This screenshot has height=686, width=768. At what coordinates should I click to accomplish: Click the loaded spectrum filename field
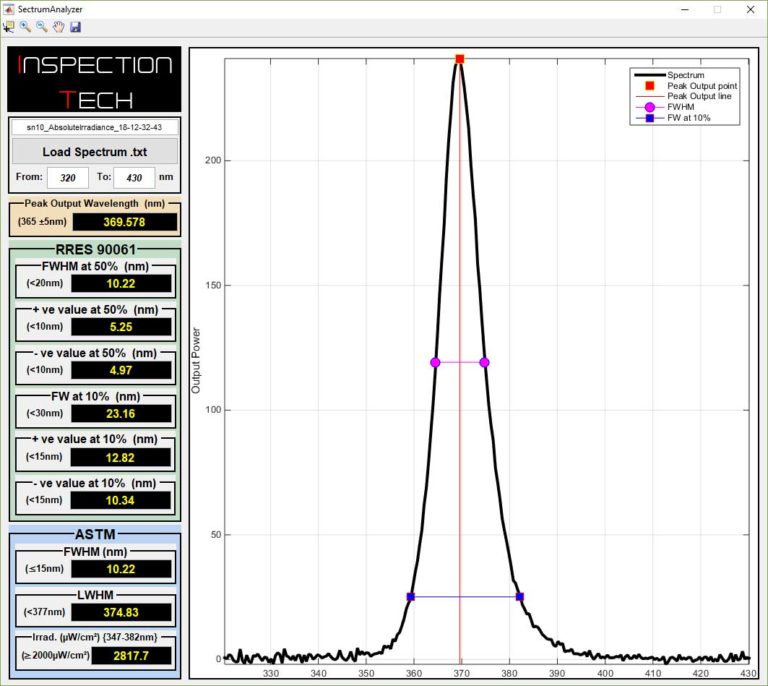[95, 127]
